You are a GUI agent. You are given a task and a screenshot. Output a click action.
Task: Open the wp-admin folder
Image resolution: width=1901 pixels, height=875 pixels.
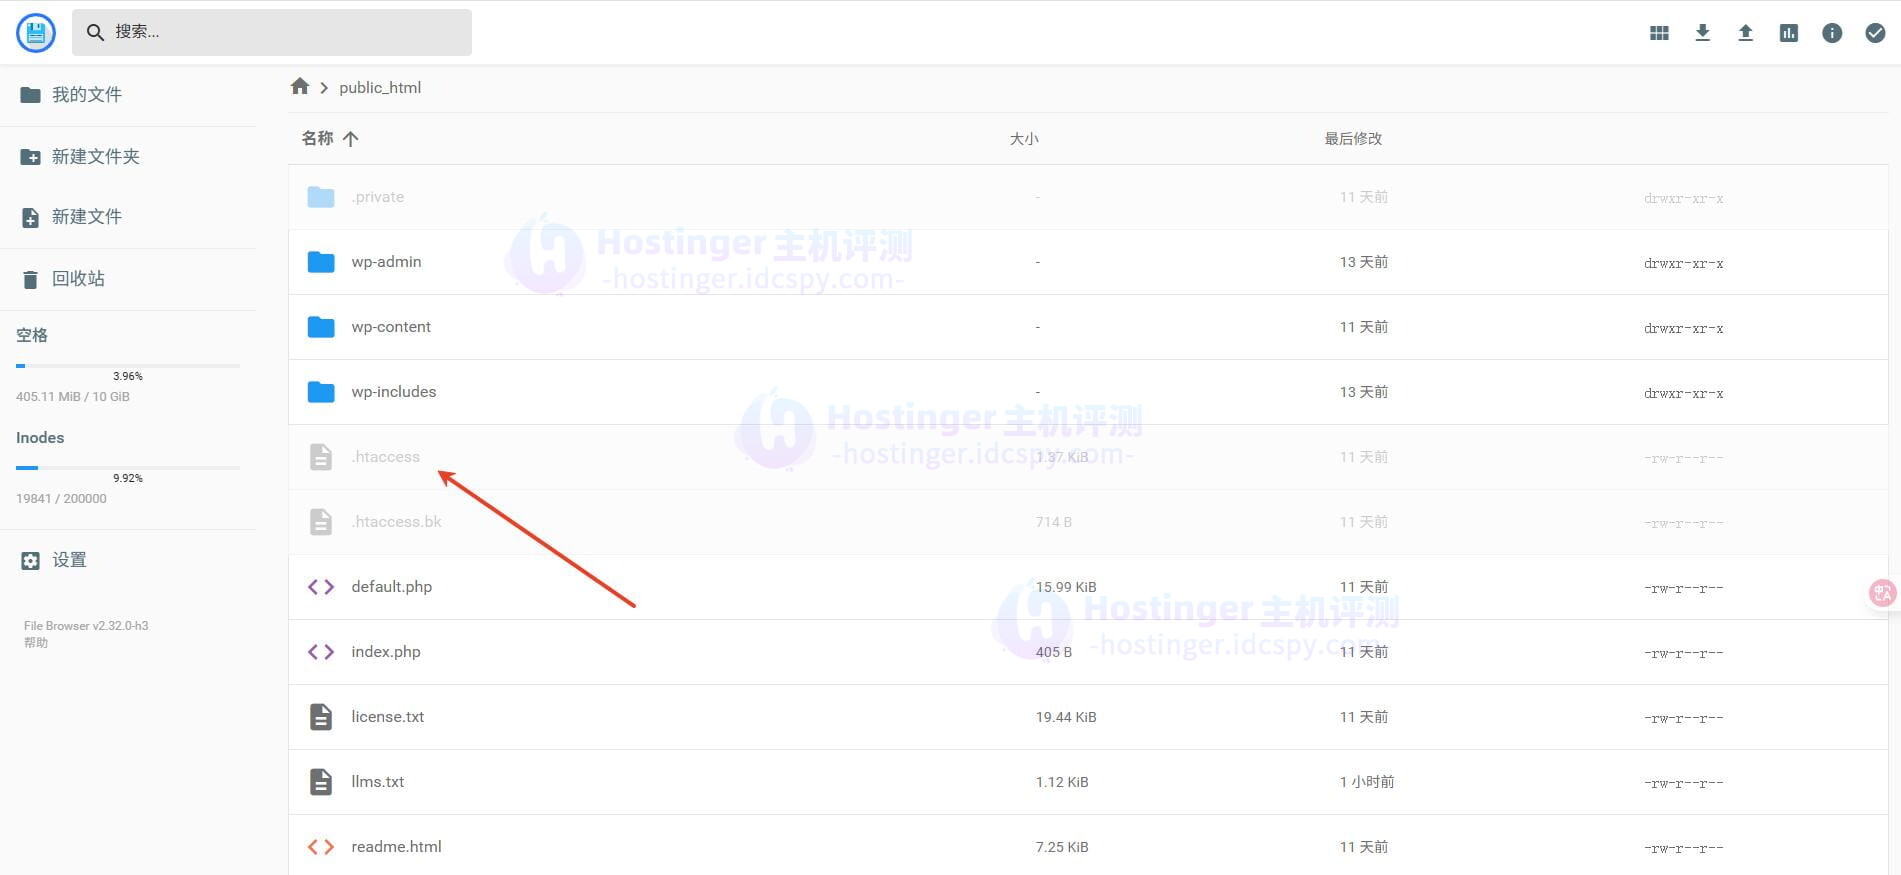point(386,262)
